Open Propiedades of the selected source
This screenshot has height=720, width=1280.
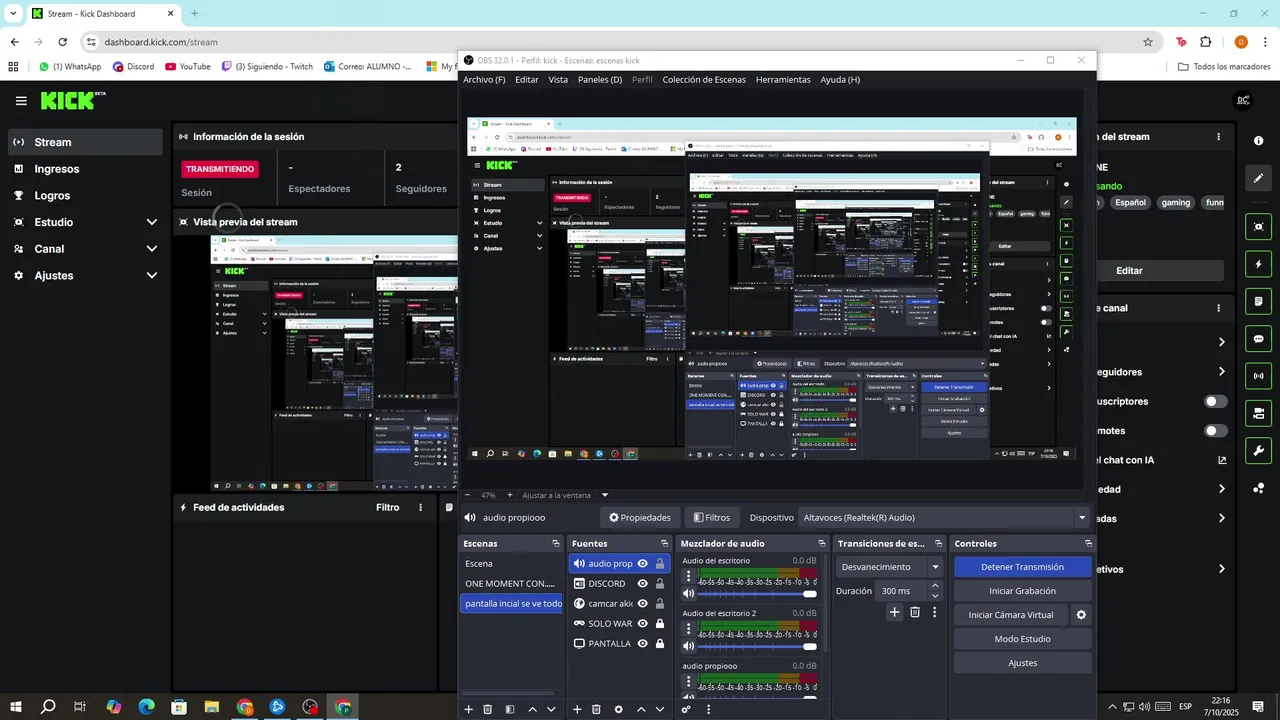pyautogui.click(x=640, y=518)
